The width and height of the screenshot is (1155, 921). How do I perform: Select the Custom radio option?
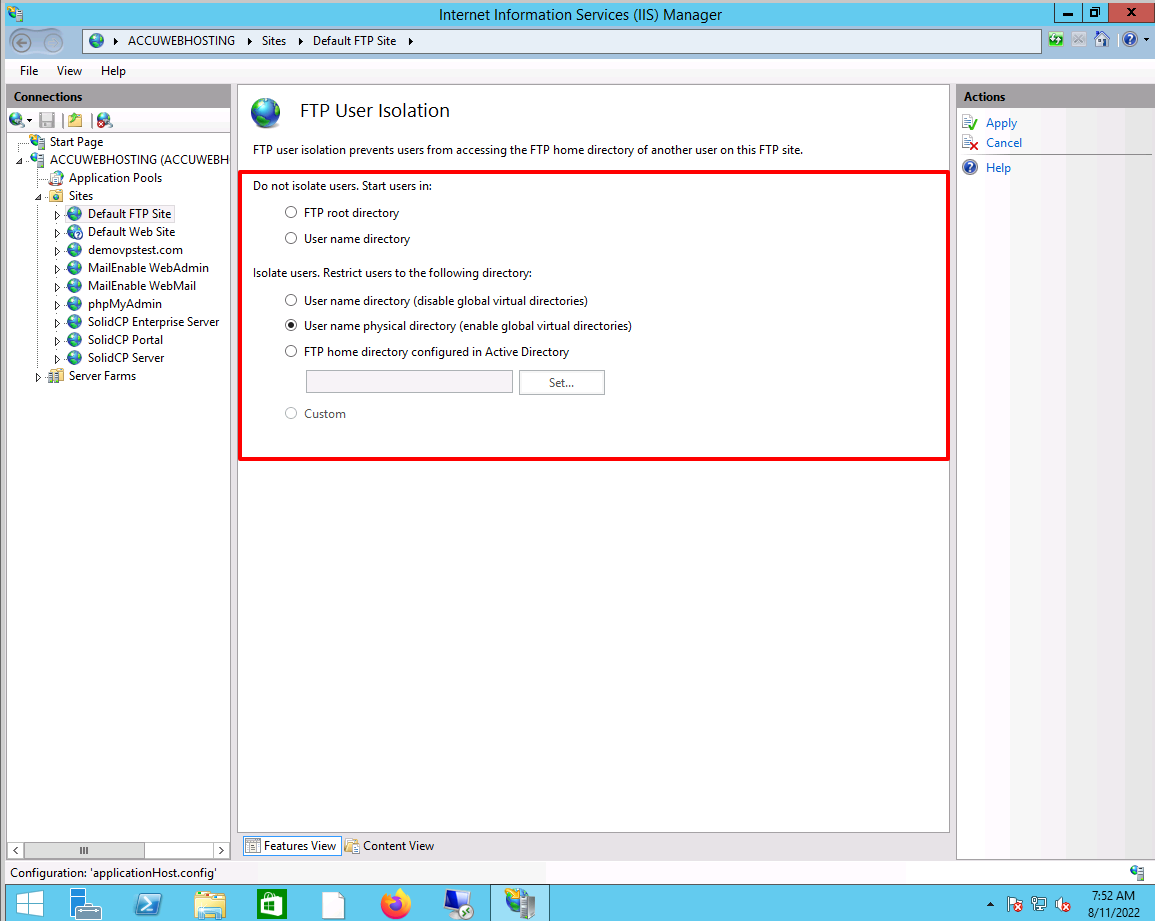click(291, 413)
